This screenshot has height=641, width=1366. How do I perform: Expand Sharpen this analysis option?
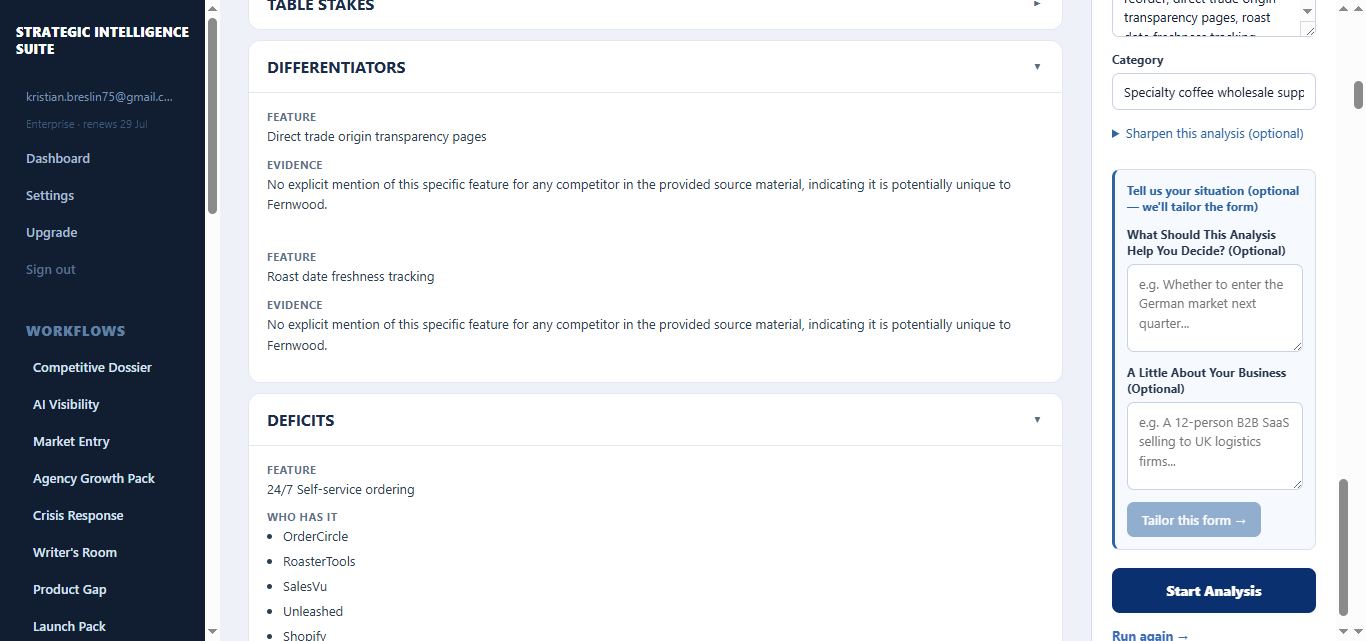tap(1208, 133)
